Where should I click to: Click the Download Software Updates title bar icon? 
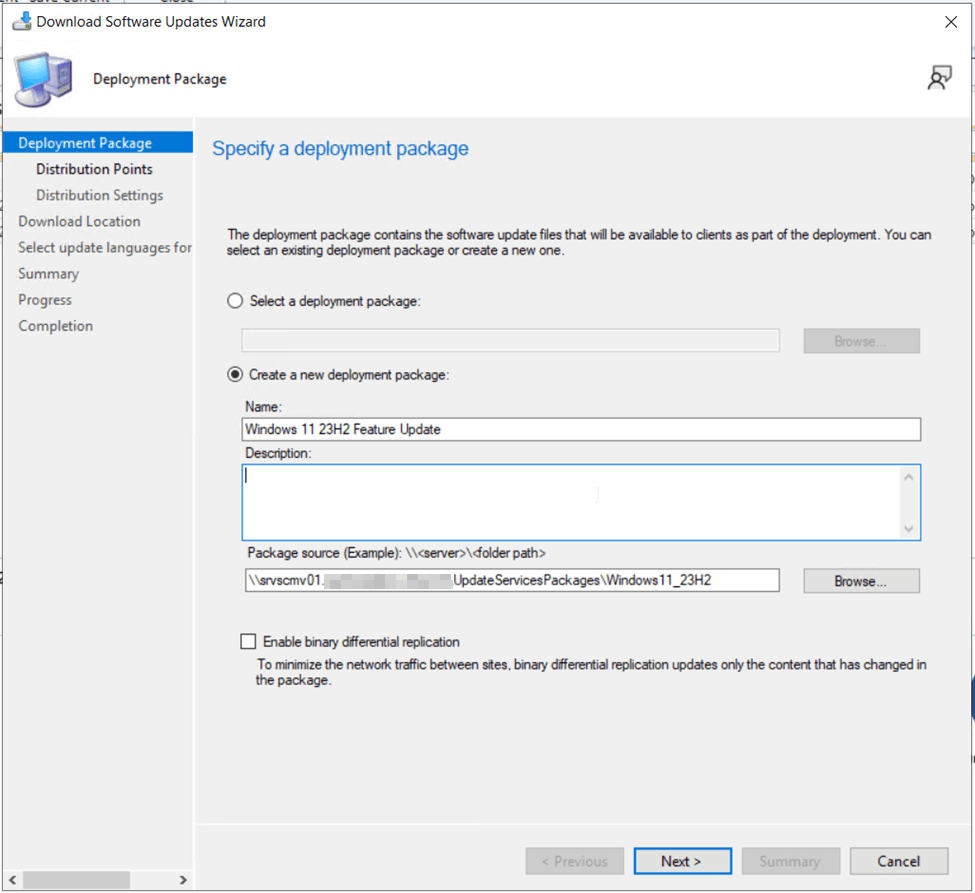[21, 21]
